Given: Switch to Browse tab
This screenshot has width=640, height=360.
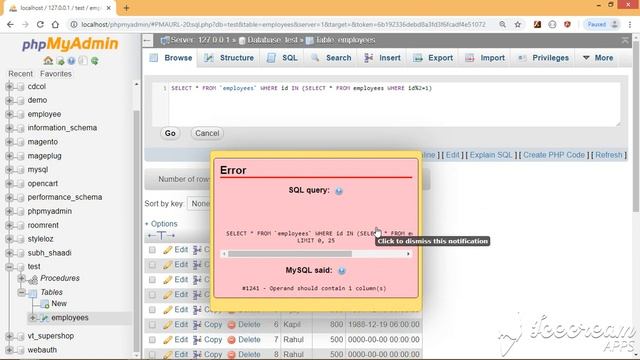Looking at the screenshot, I should click(x=171, y=58).
